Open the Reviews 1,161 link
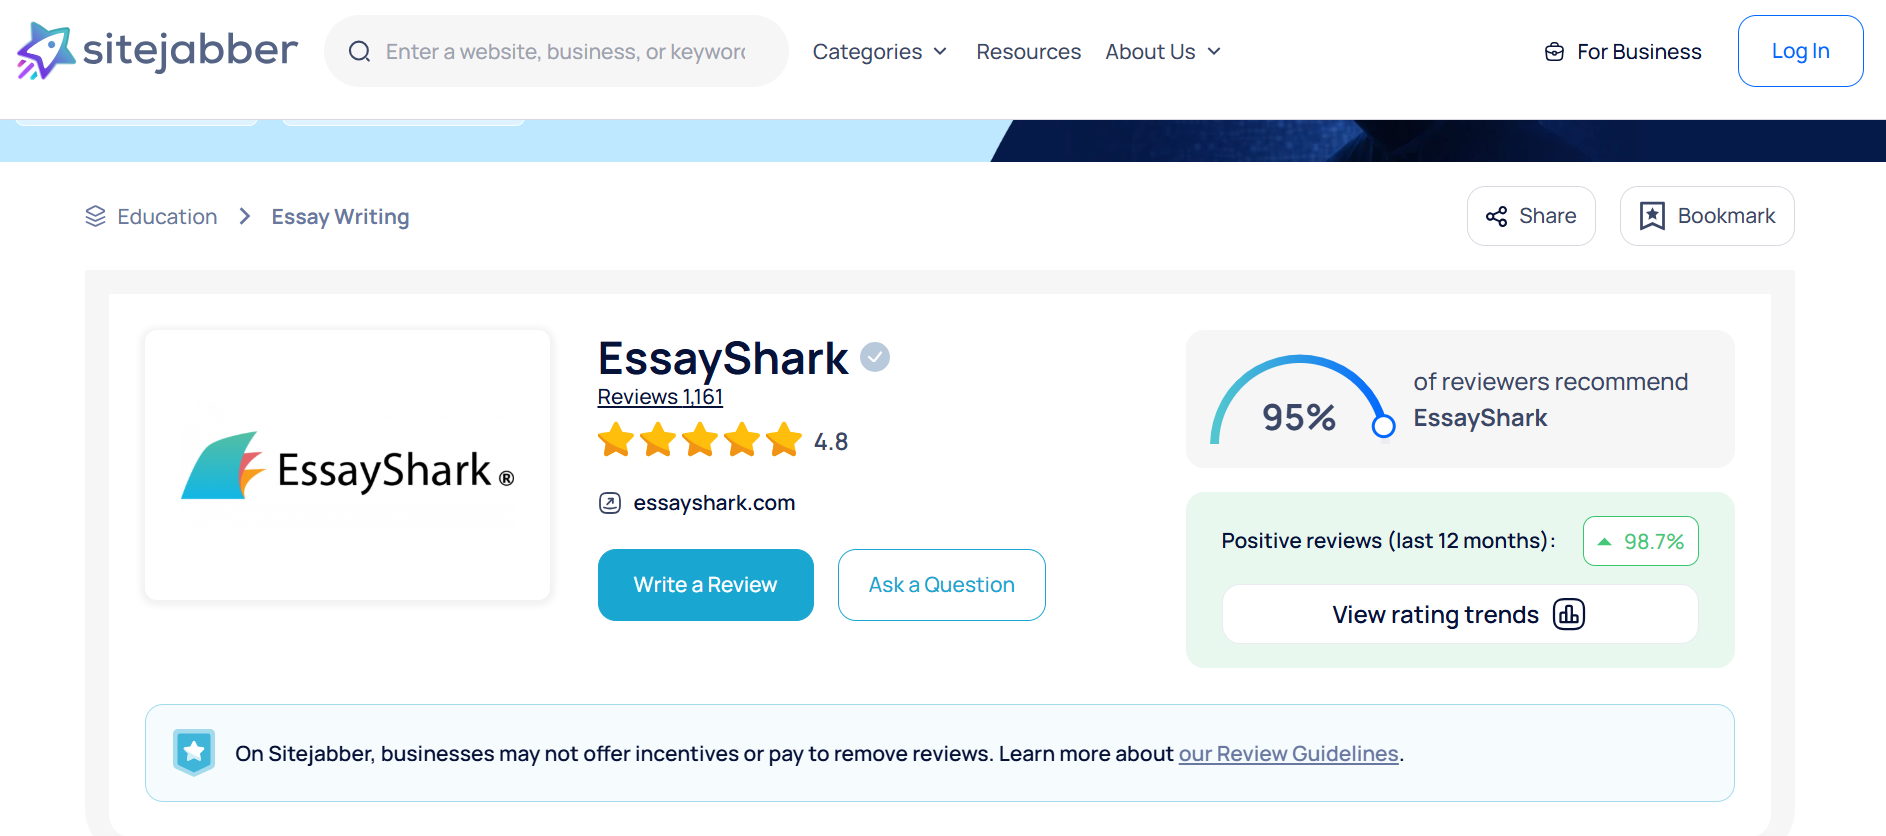Image resolution: width=1886 pixels, height=836 pixels. pyautogui.click(x=660, y=397)
